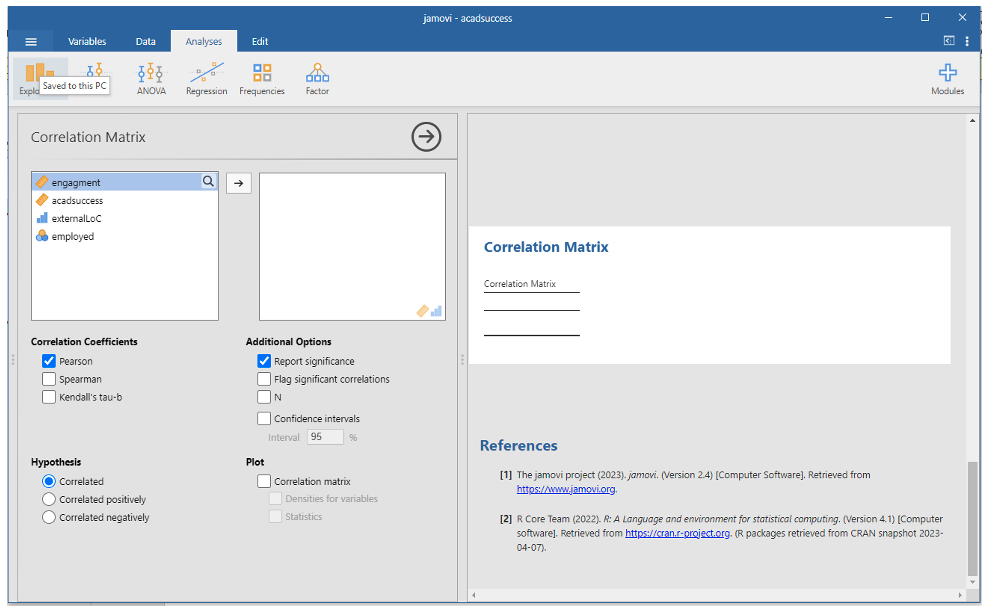
Task: Click the hamburger main menu icon
Action: click(31, 41)
